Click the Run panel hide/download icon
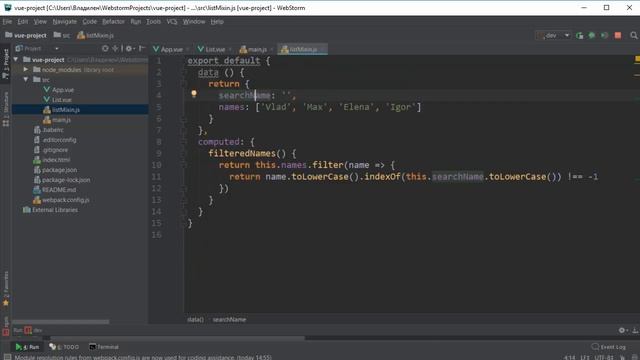 click(x=635, y=330)
